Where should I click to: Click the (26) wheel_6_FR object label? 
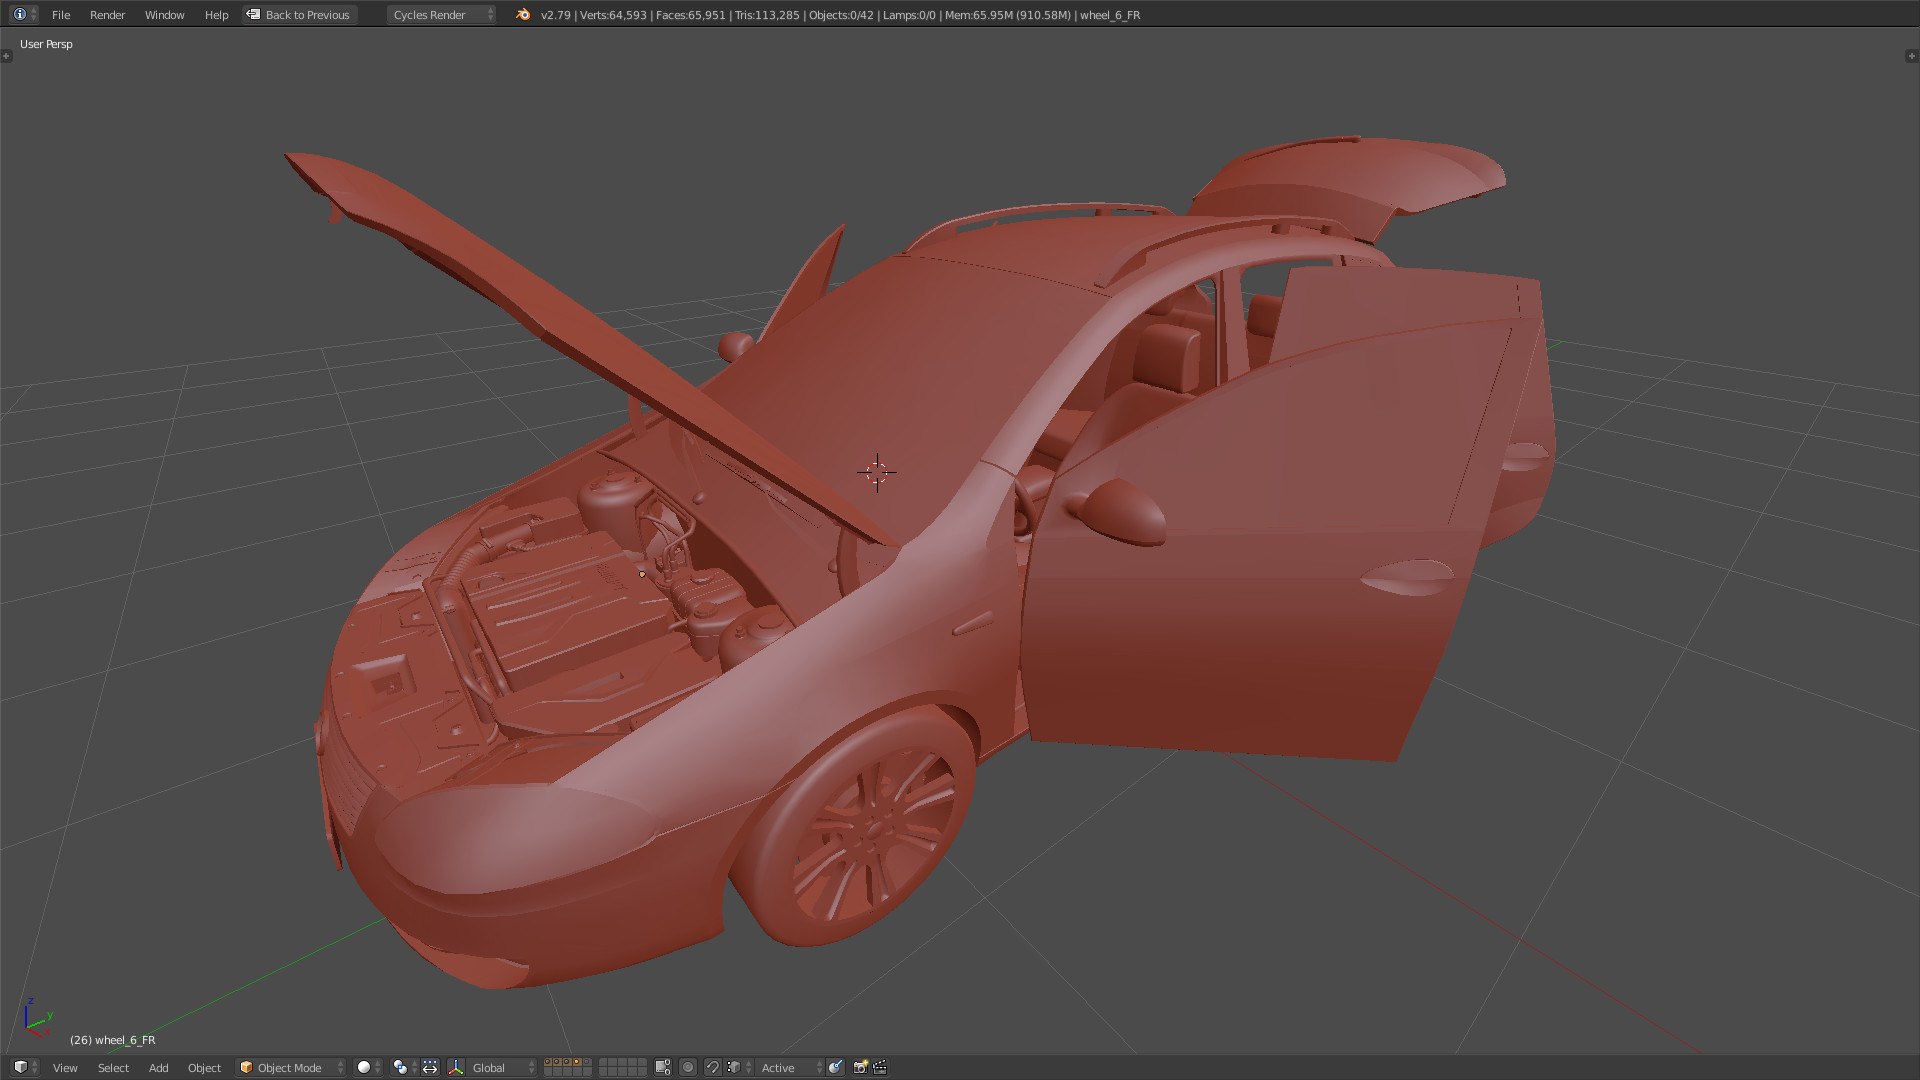point(112,1040)
